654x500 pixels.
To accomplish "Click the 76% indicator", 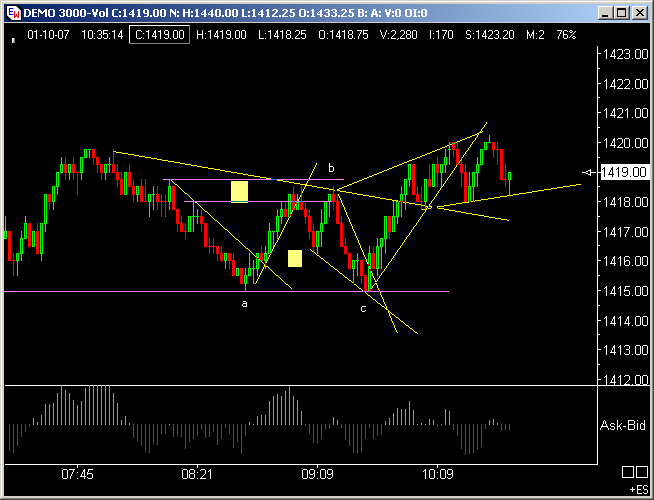I will coord(566,35).
